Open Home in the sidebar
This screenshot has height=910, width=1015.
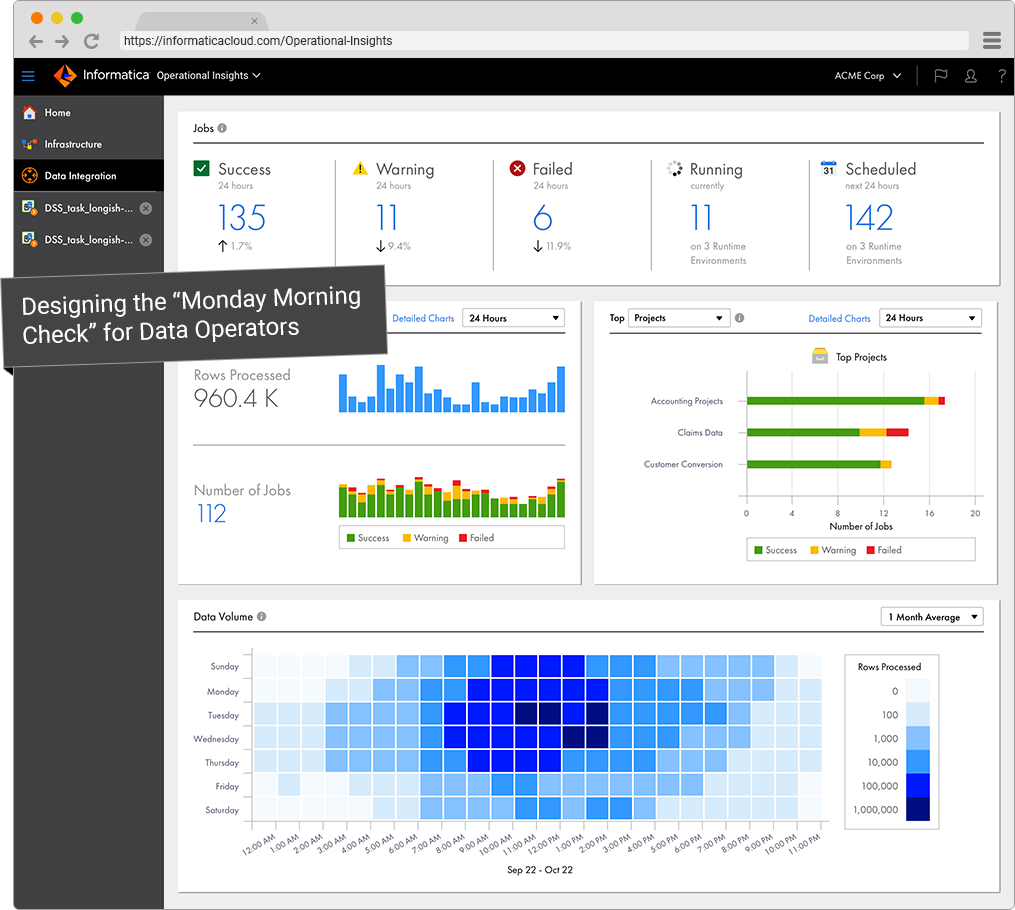(x=89, y=113)
